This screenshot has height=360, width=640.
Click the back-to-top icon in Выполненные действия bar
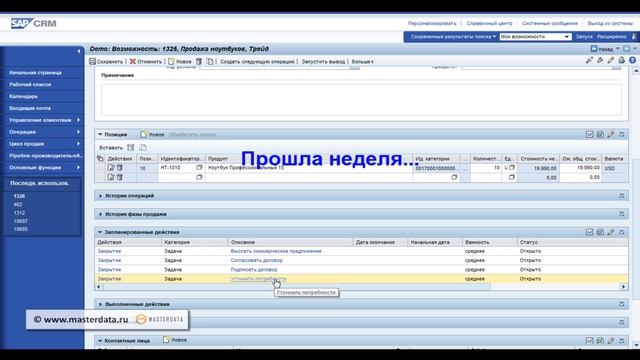coord(622,304)
